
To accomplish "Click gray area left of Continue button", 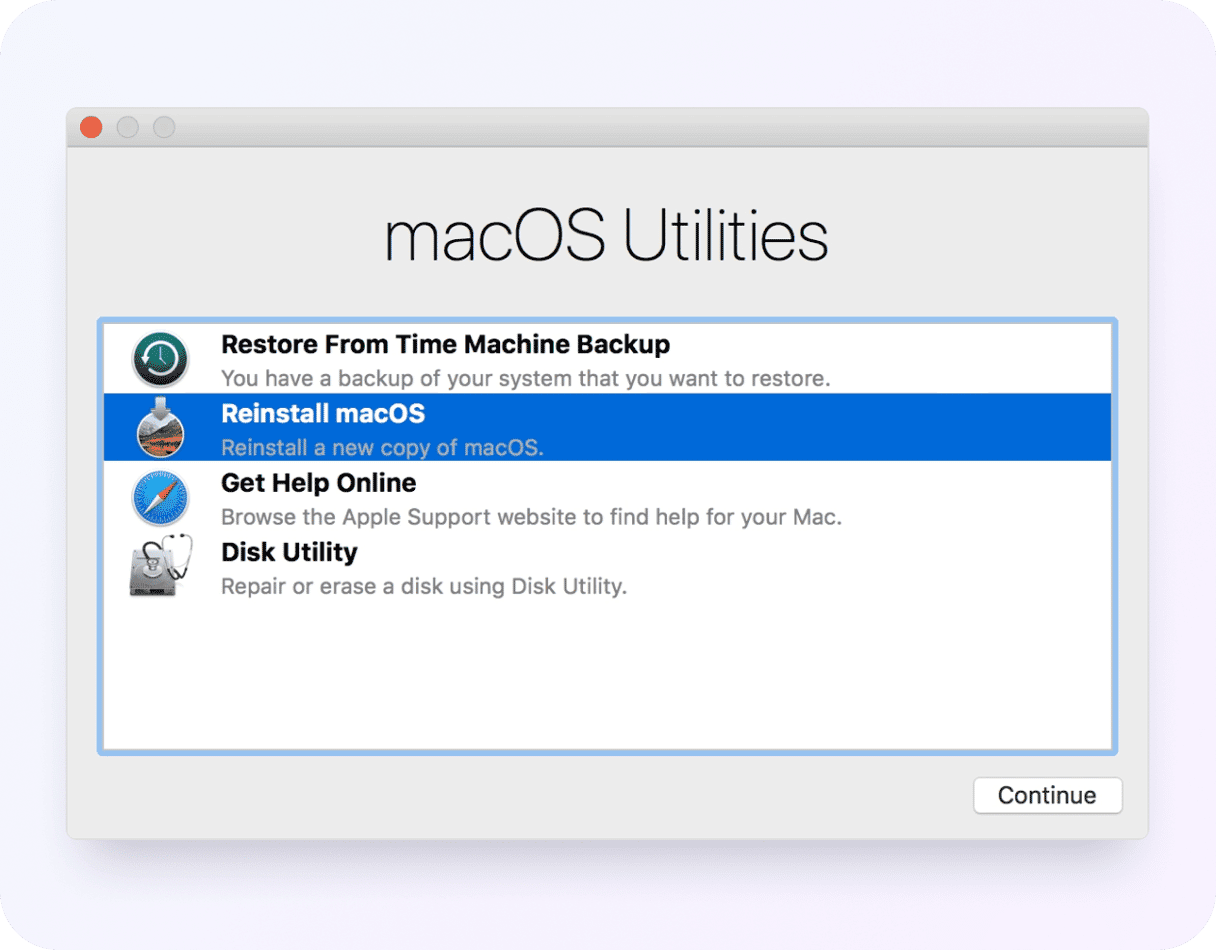I will [600, 796].
